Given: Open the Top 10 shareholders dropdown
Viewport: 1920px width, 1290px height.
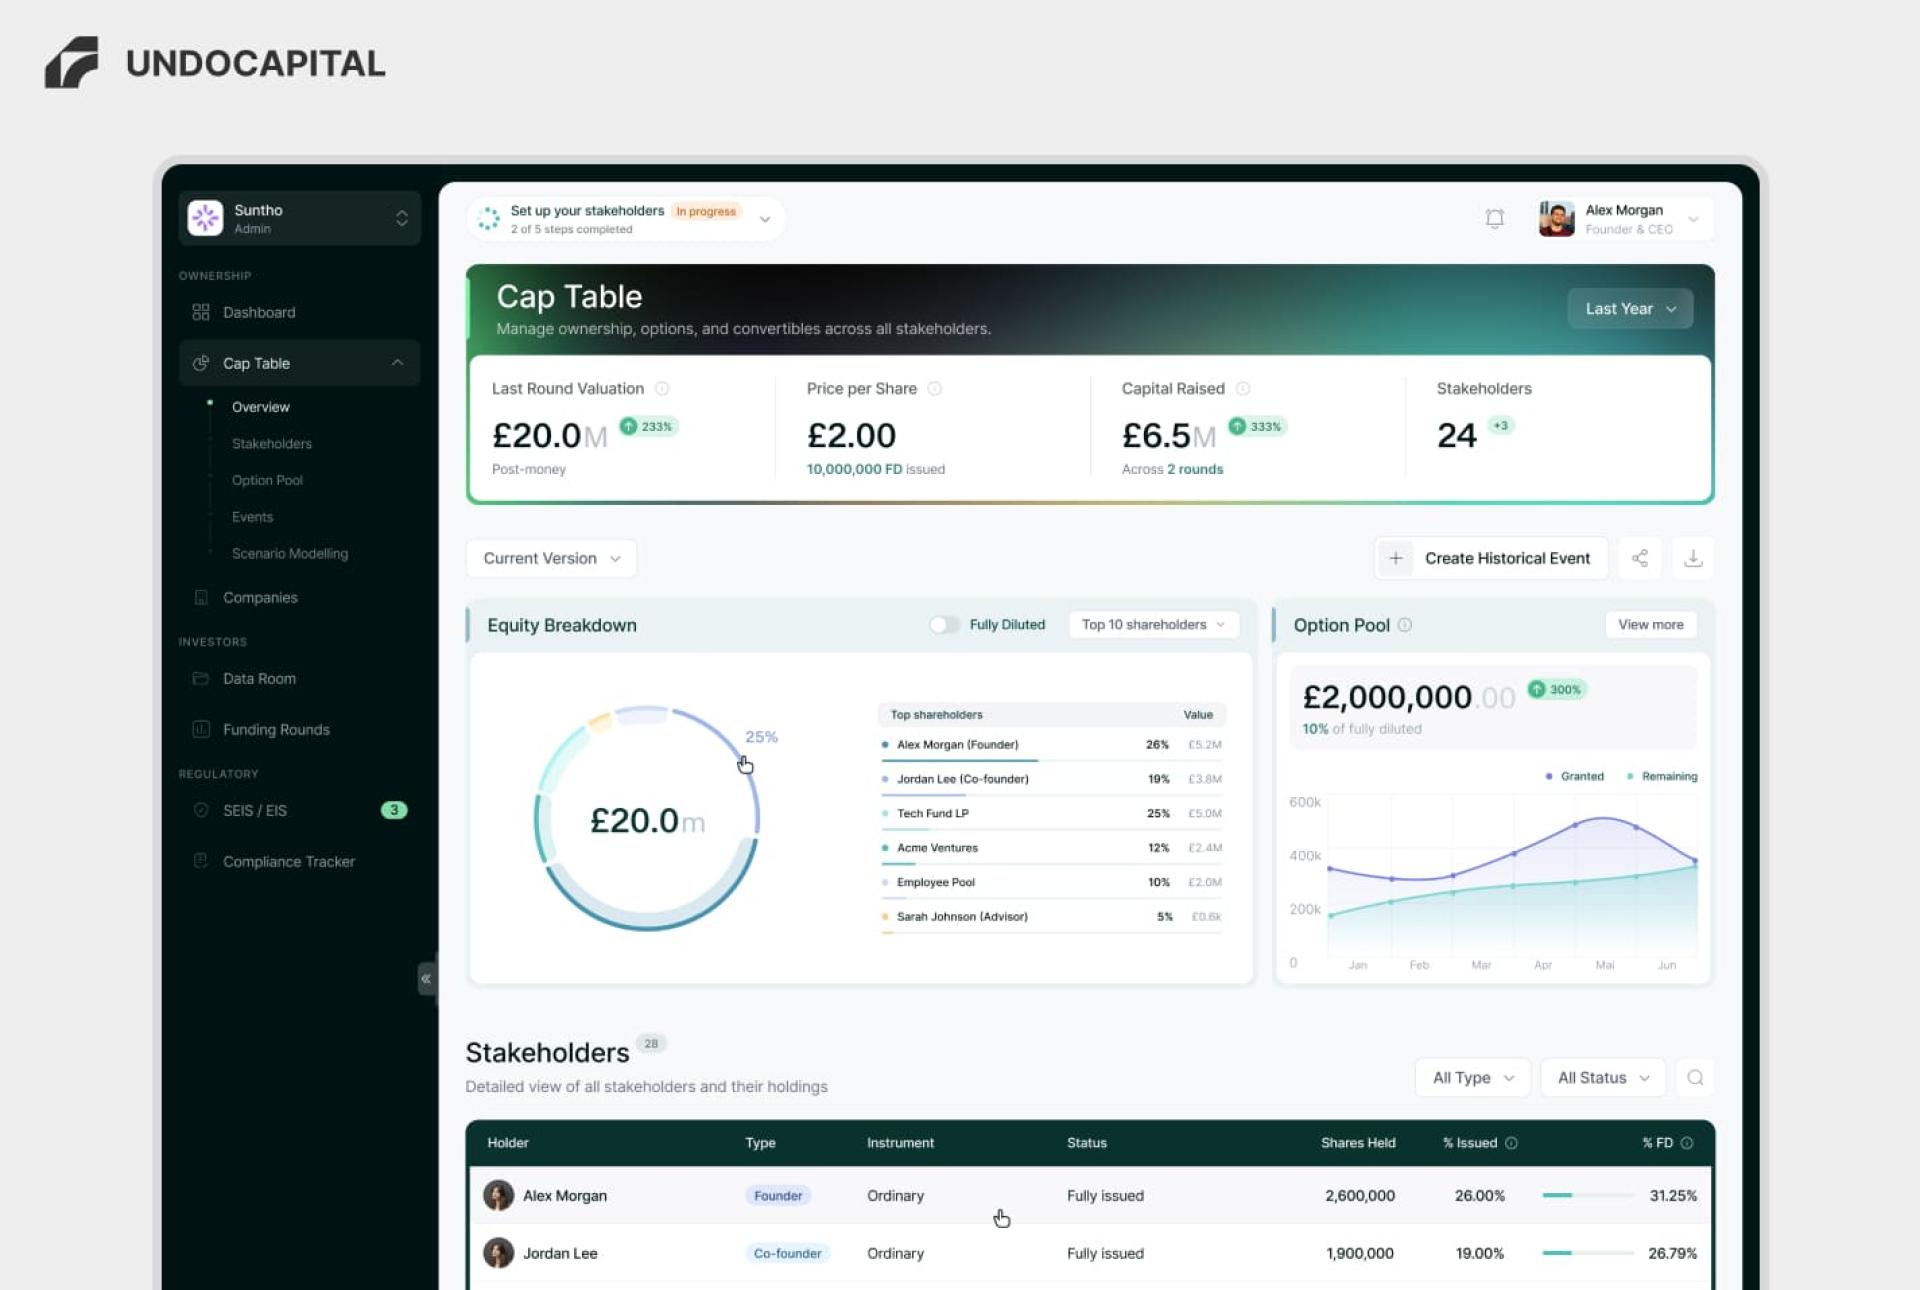Looking at the screenshot, I should (1153, 624).
